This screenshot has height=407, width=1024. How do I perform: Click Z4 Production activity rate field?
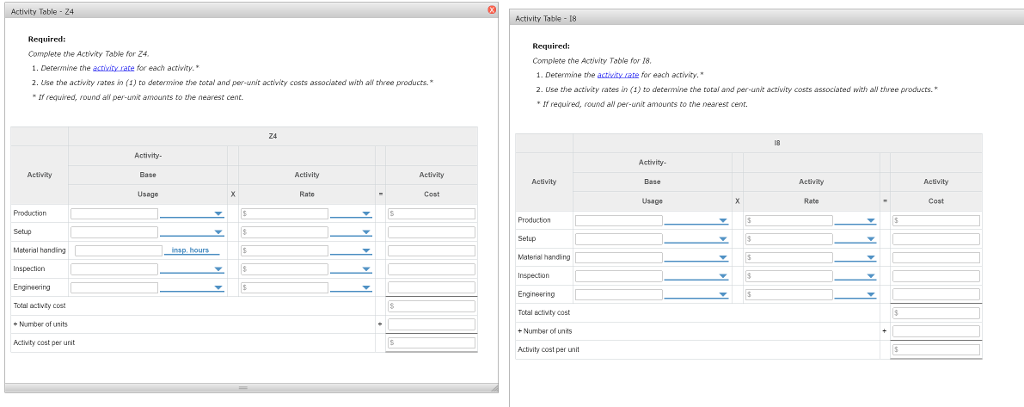285,214
